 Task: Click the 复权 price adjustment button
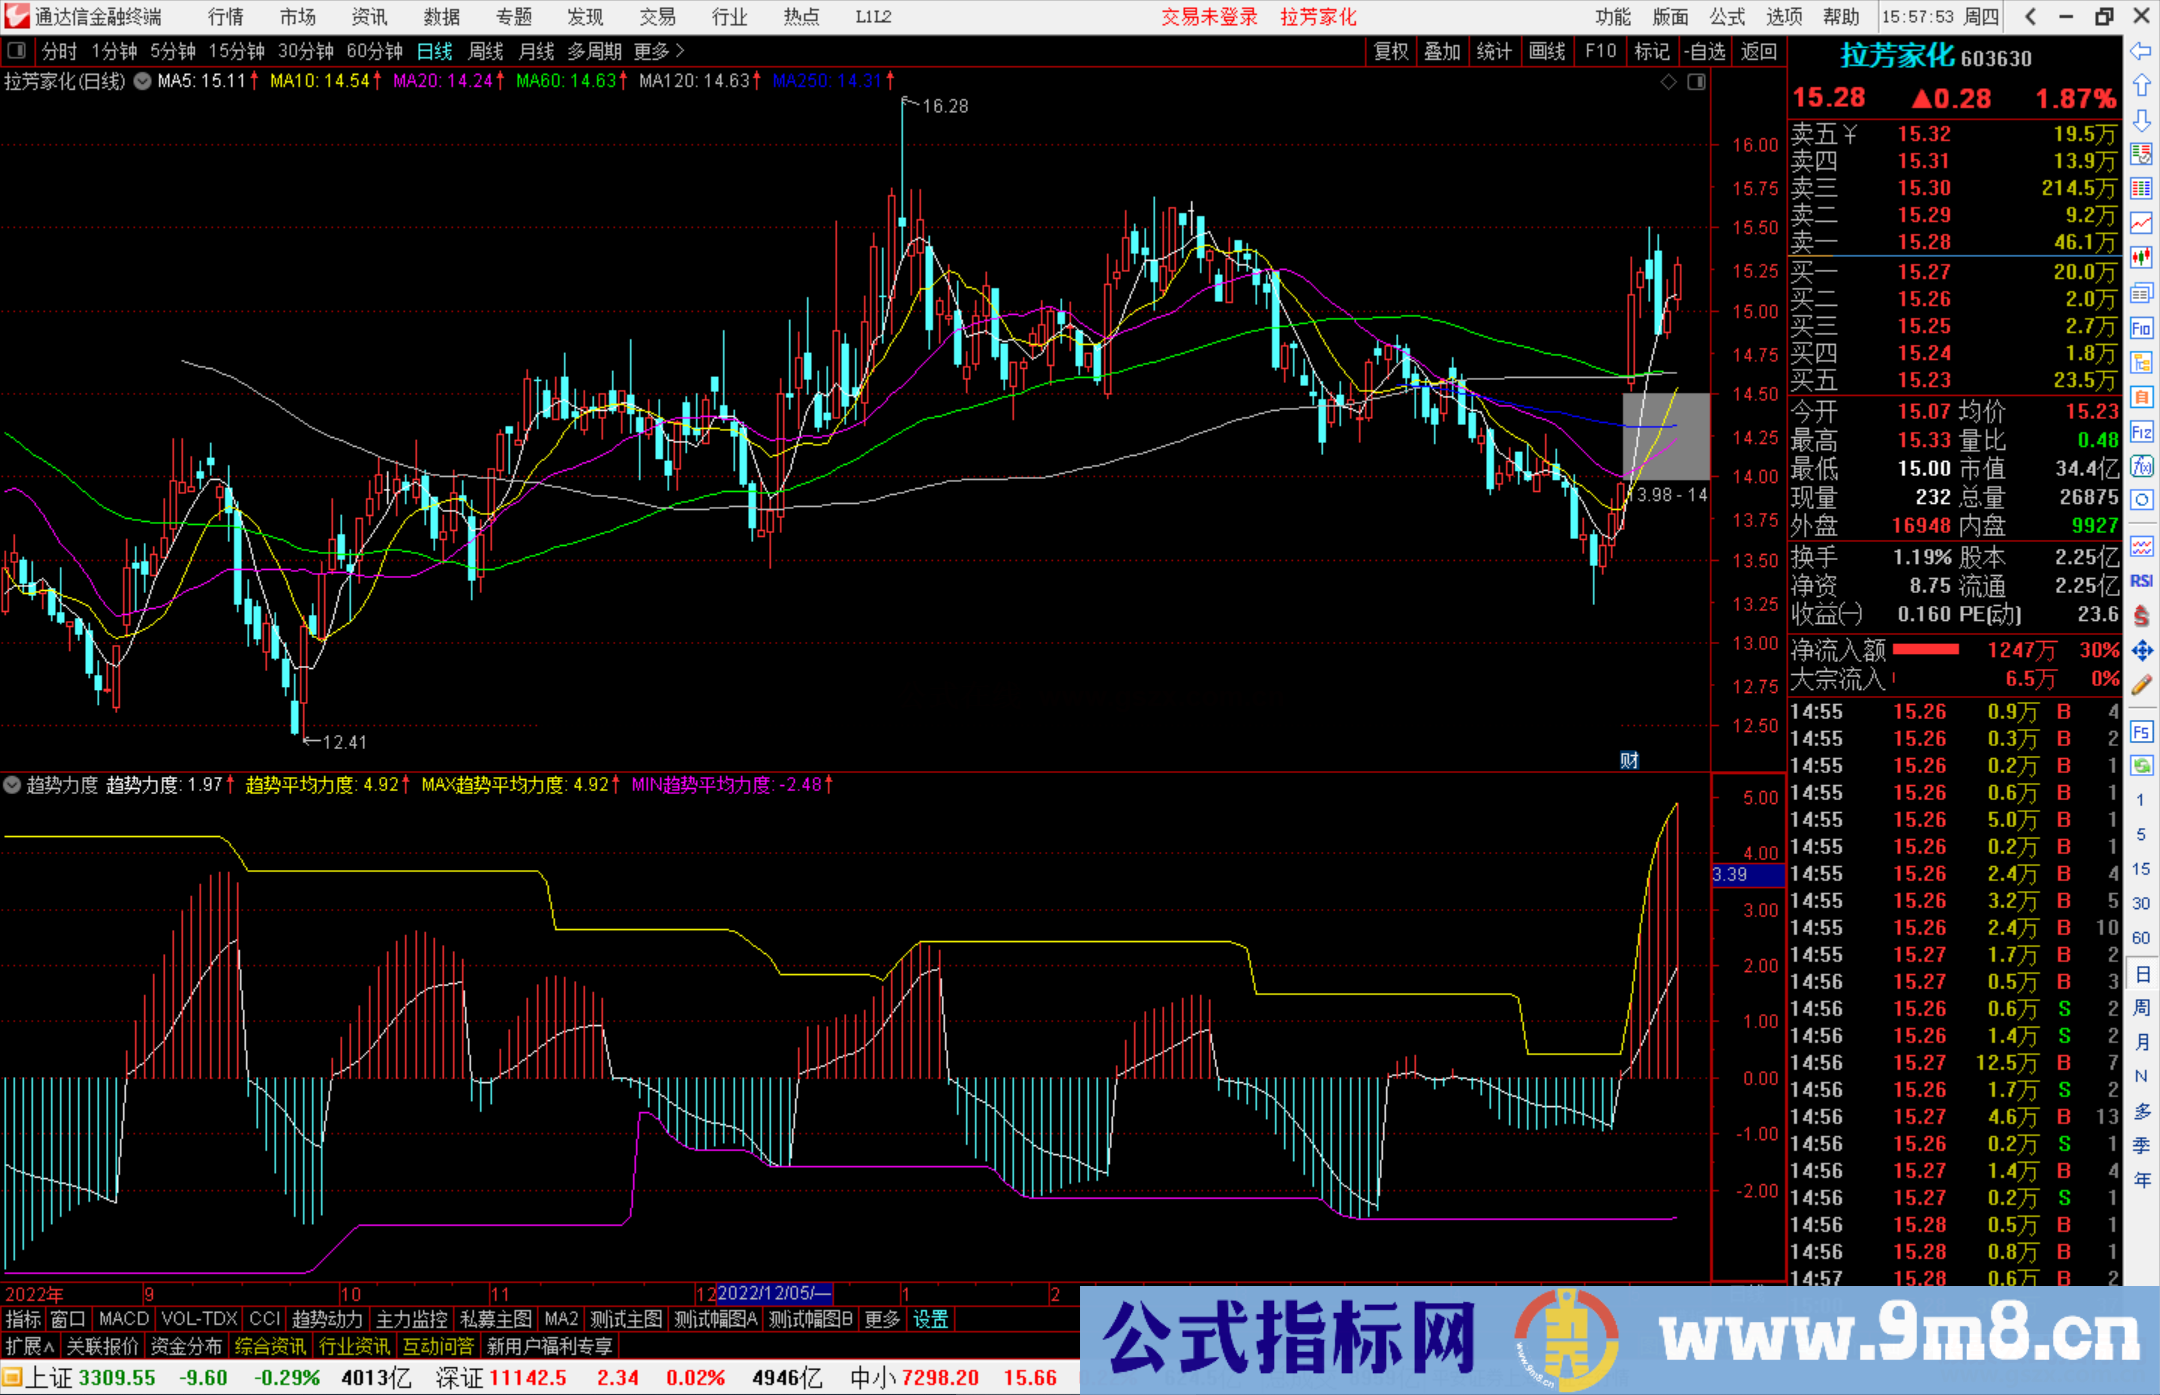coord(1390,51)
